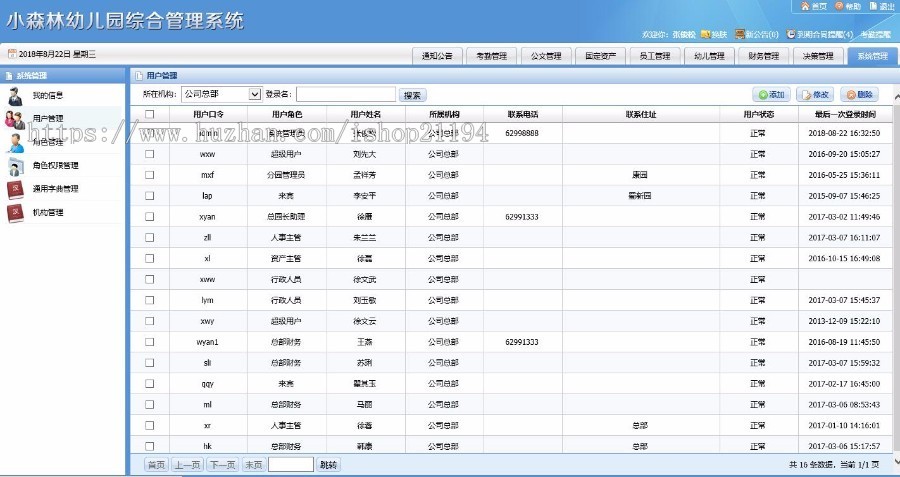900x477 pixels.
Task: Jump to 末页 last page
Action: click(x=253, y=465)
